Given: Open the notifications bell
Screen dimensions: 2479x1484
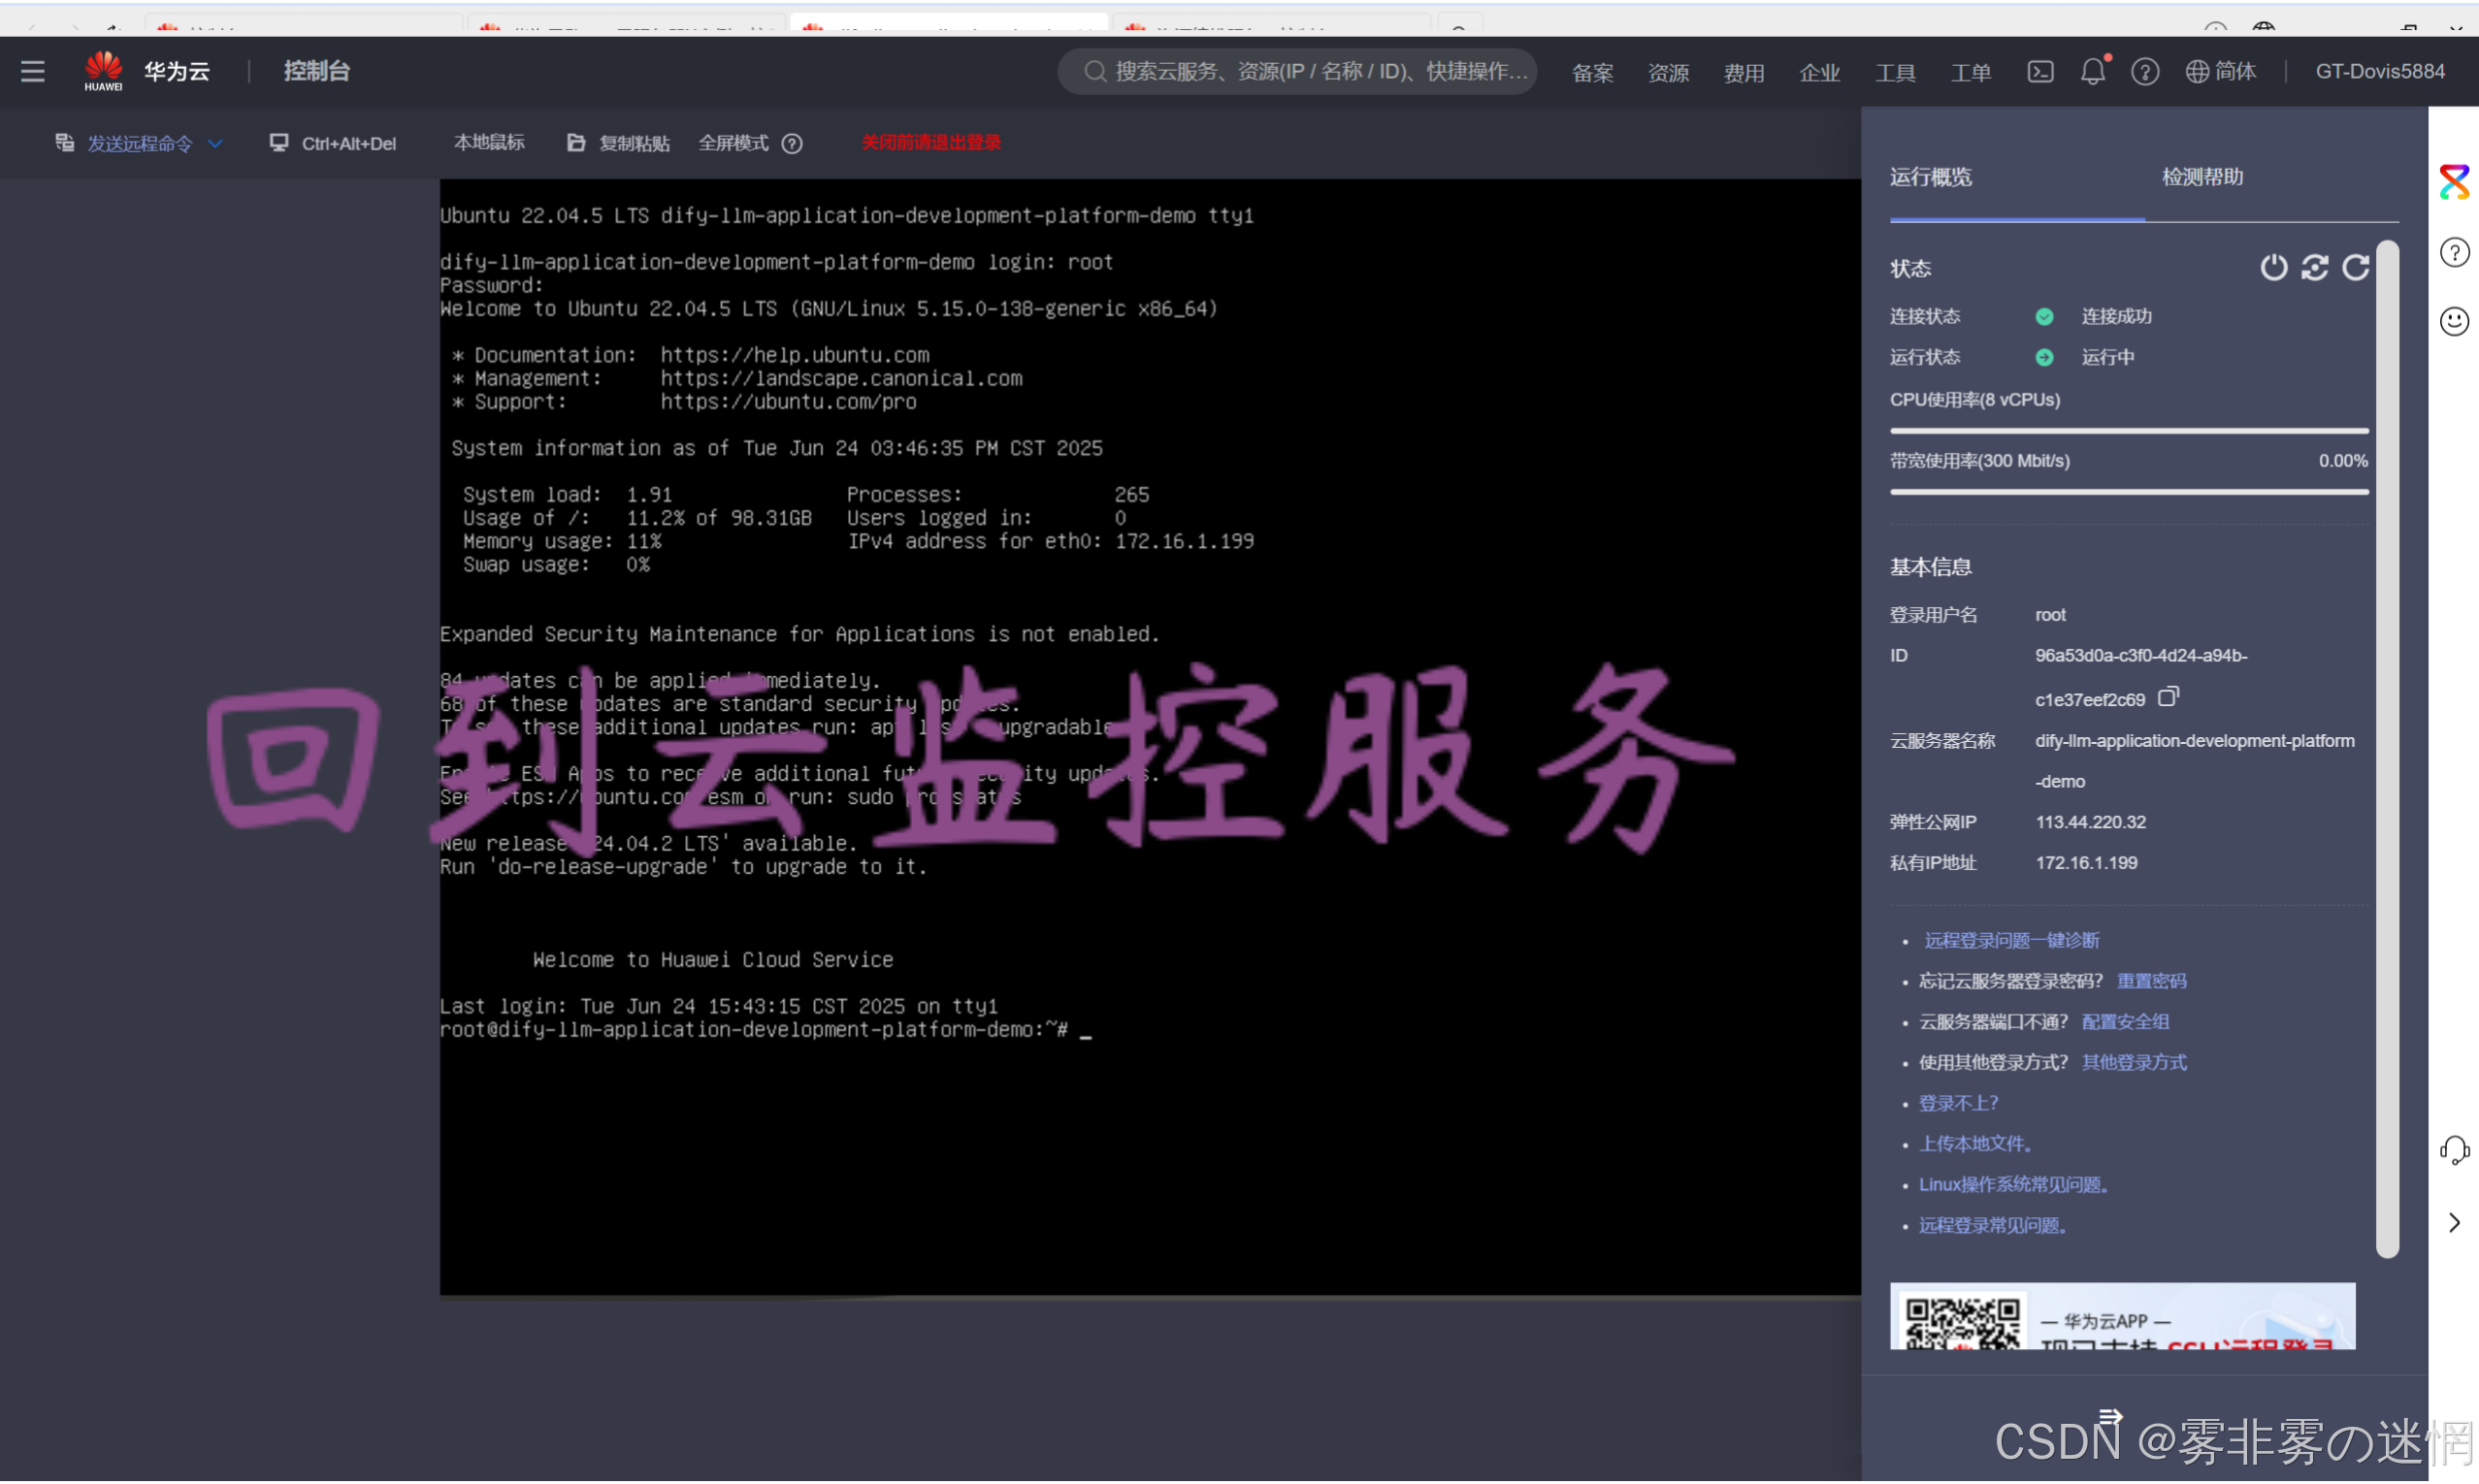Looking at the screenshot, I should tap(2092, 71).
